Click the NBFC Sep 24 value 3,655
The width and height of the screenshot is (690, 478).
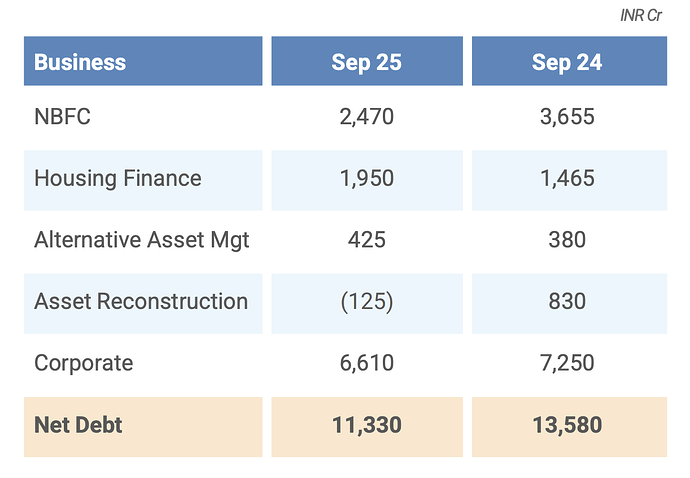(566, 117)
